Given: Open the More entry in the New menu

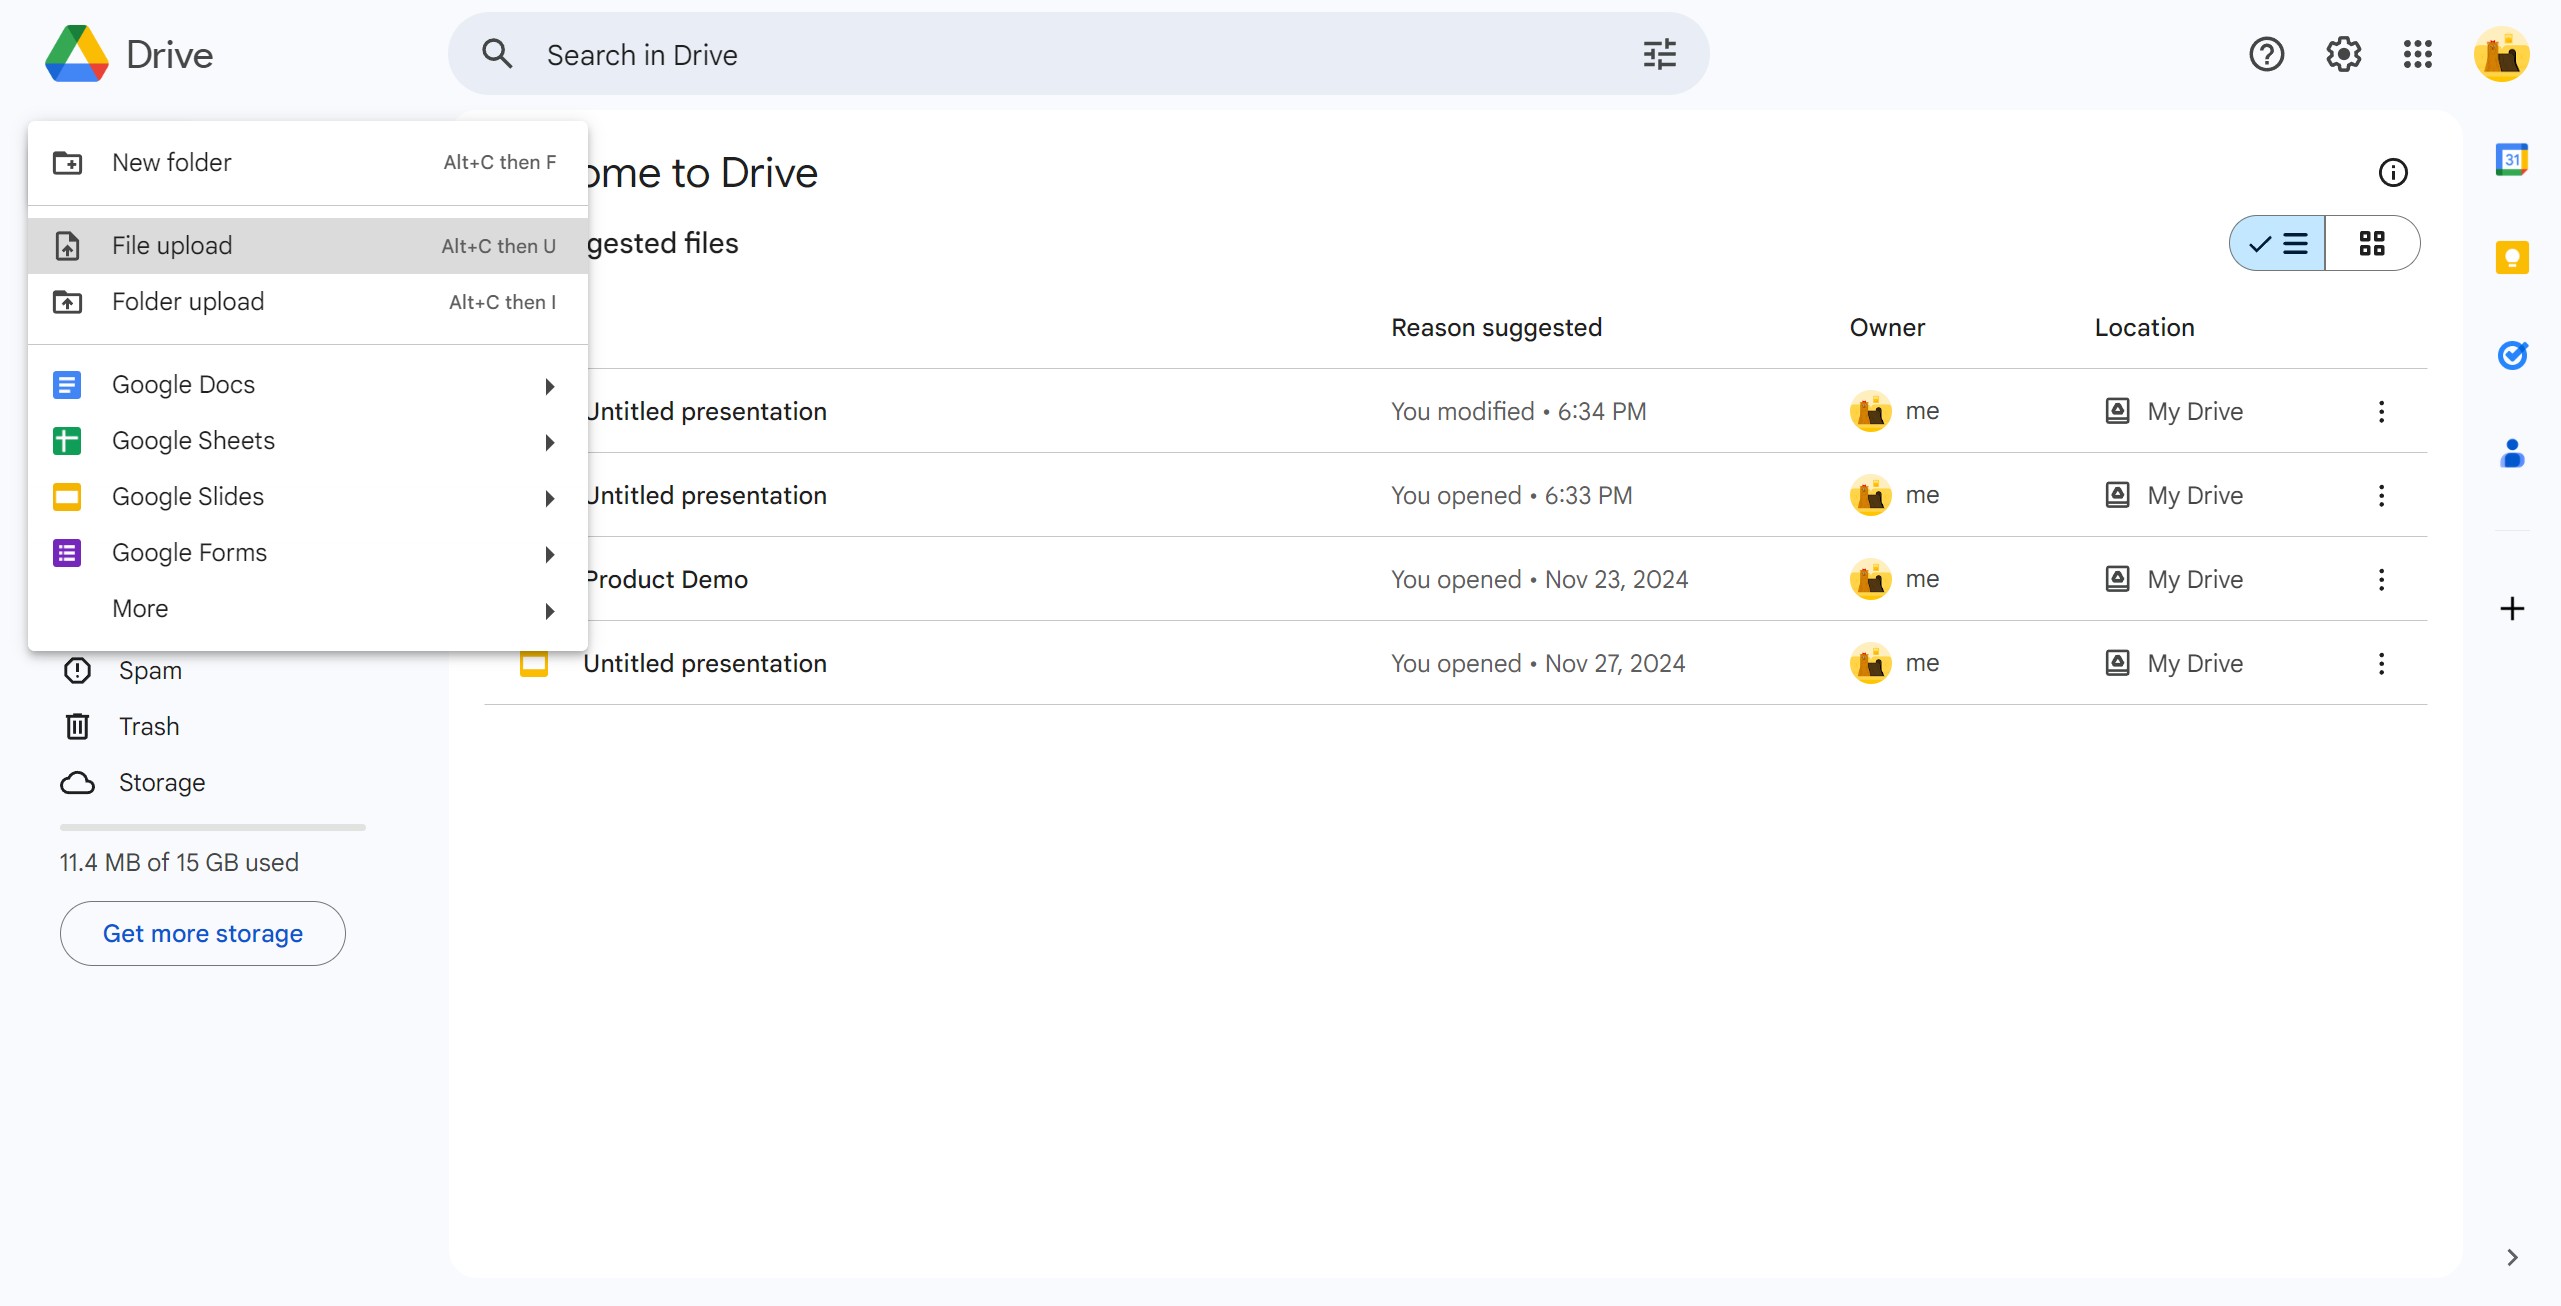Looking at the screenshot, I should [307, 608].
